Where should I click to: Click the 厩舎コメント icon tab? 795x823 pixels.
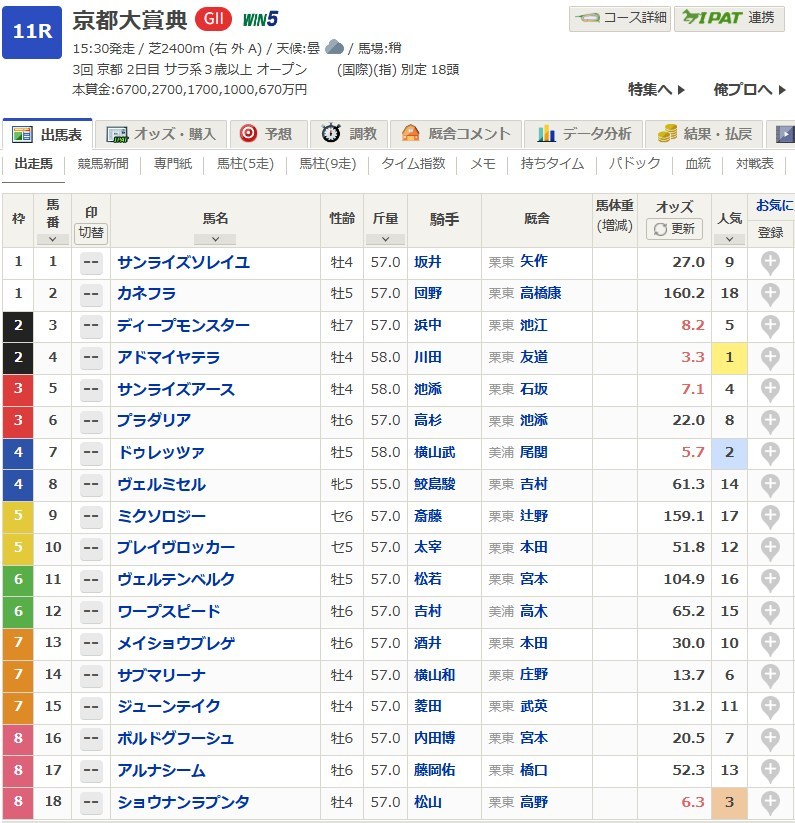pos(410,134)
